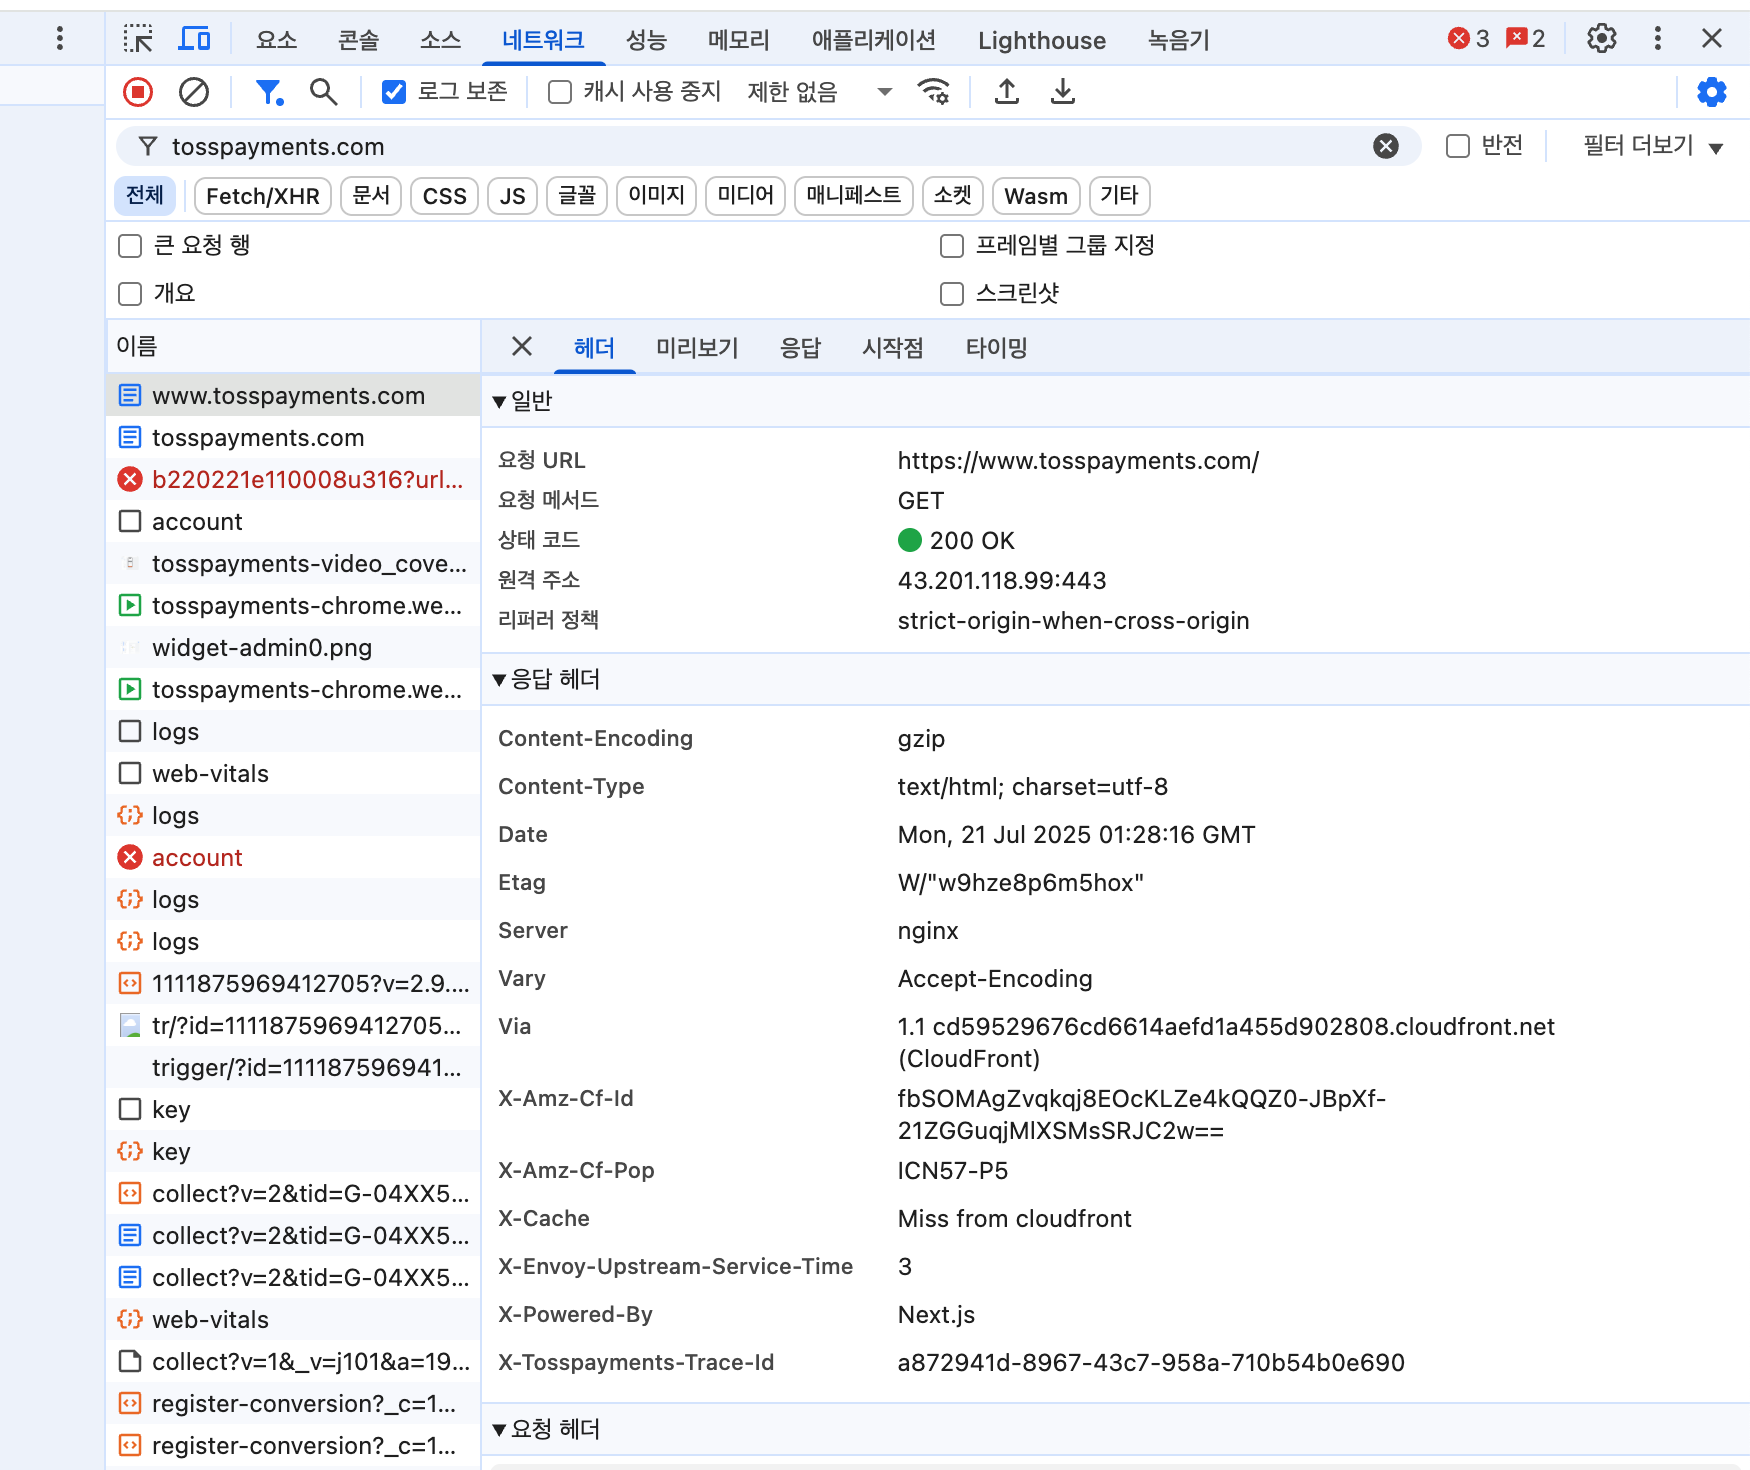Select the failed red account request
1750x1470 pixels.
(x=293, y=858)
